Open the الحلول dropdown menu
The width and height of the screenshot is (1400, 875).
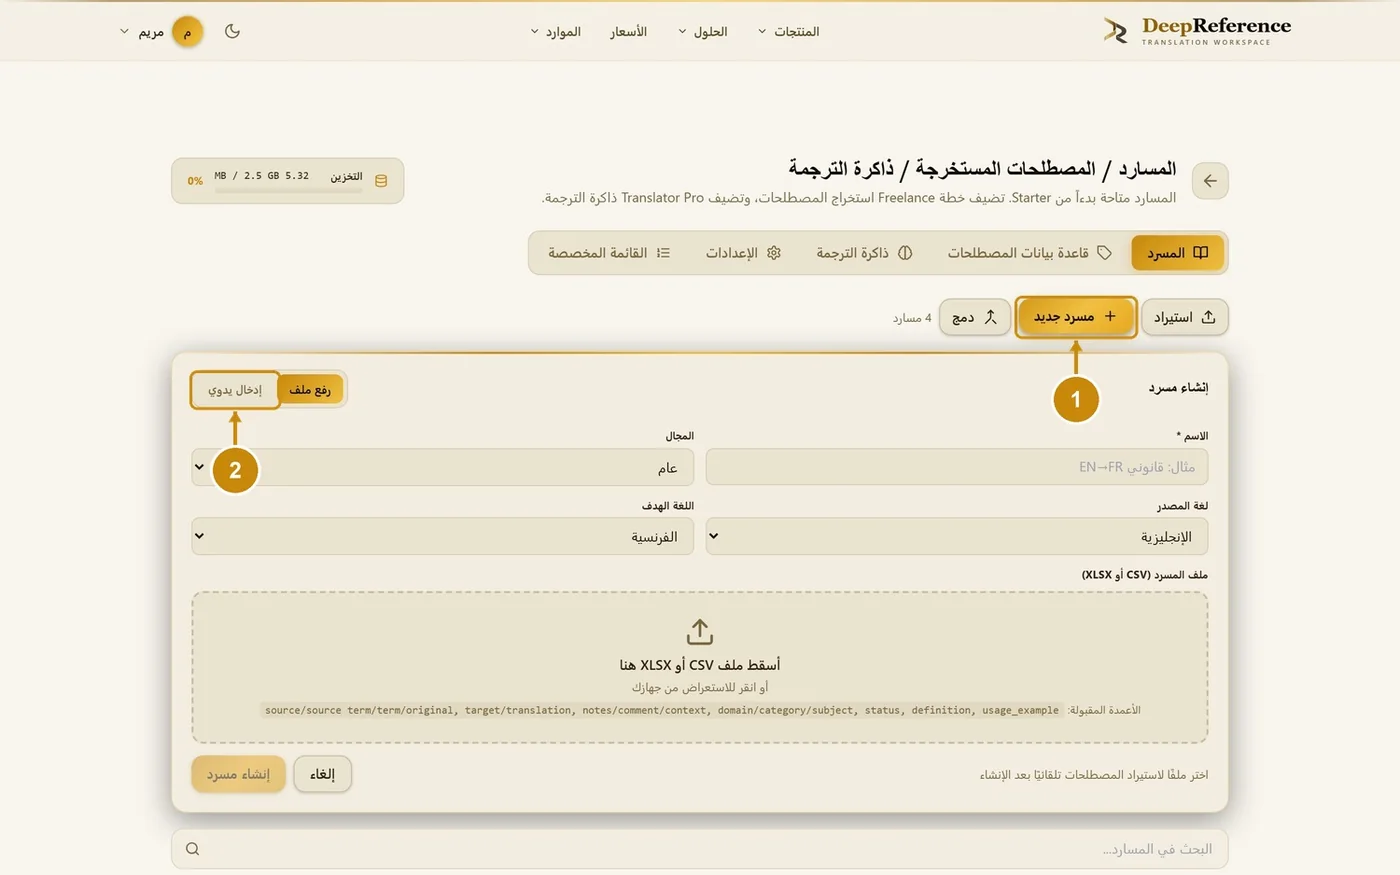click(702, 32)
